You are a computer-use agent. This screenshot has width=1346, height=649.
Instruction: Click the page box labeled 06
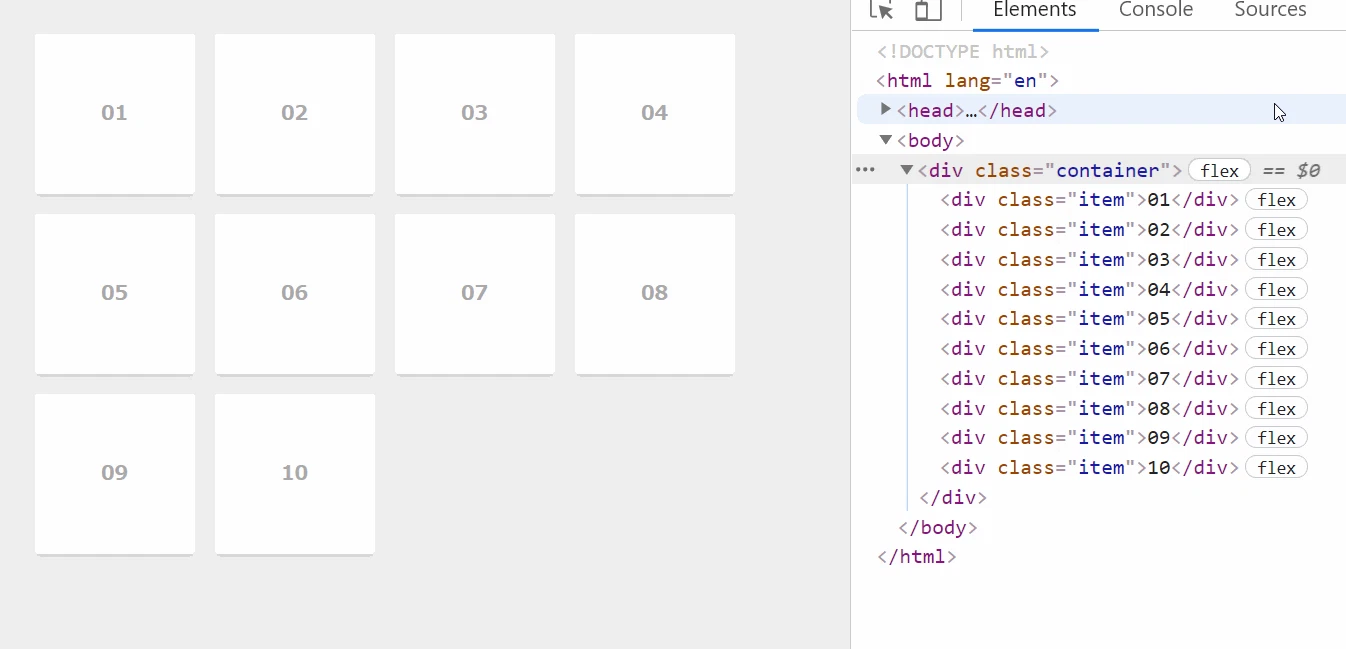[295, 294]
